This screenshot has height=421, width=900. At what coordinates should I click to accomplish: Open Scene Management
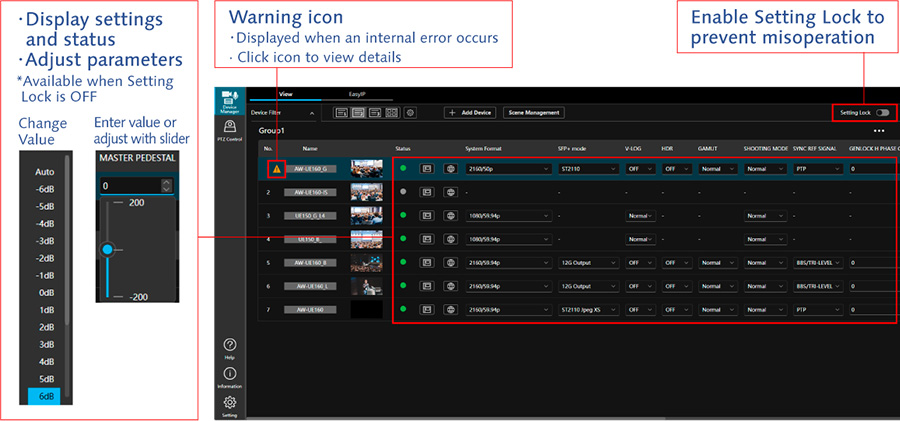coord(534,113)
